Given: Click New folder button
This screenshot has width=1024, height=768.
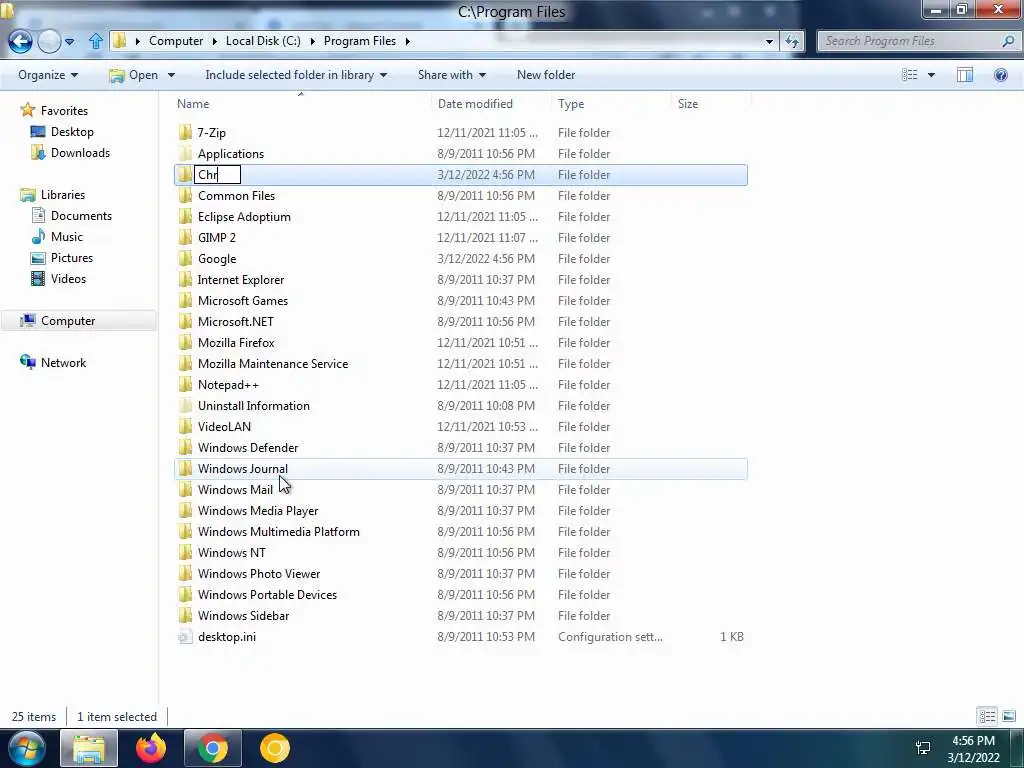Looking at the screenshot, I should point(546,75).
